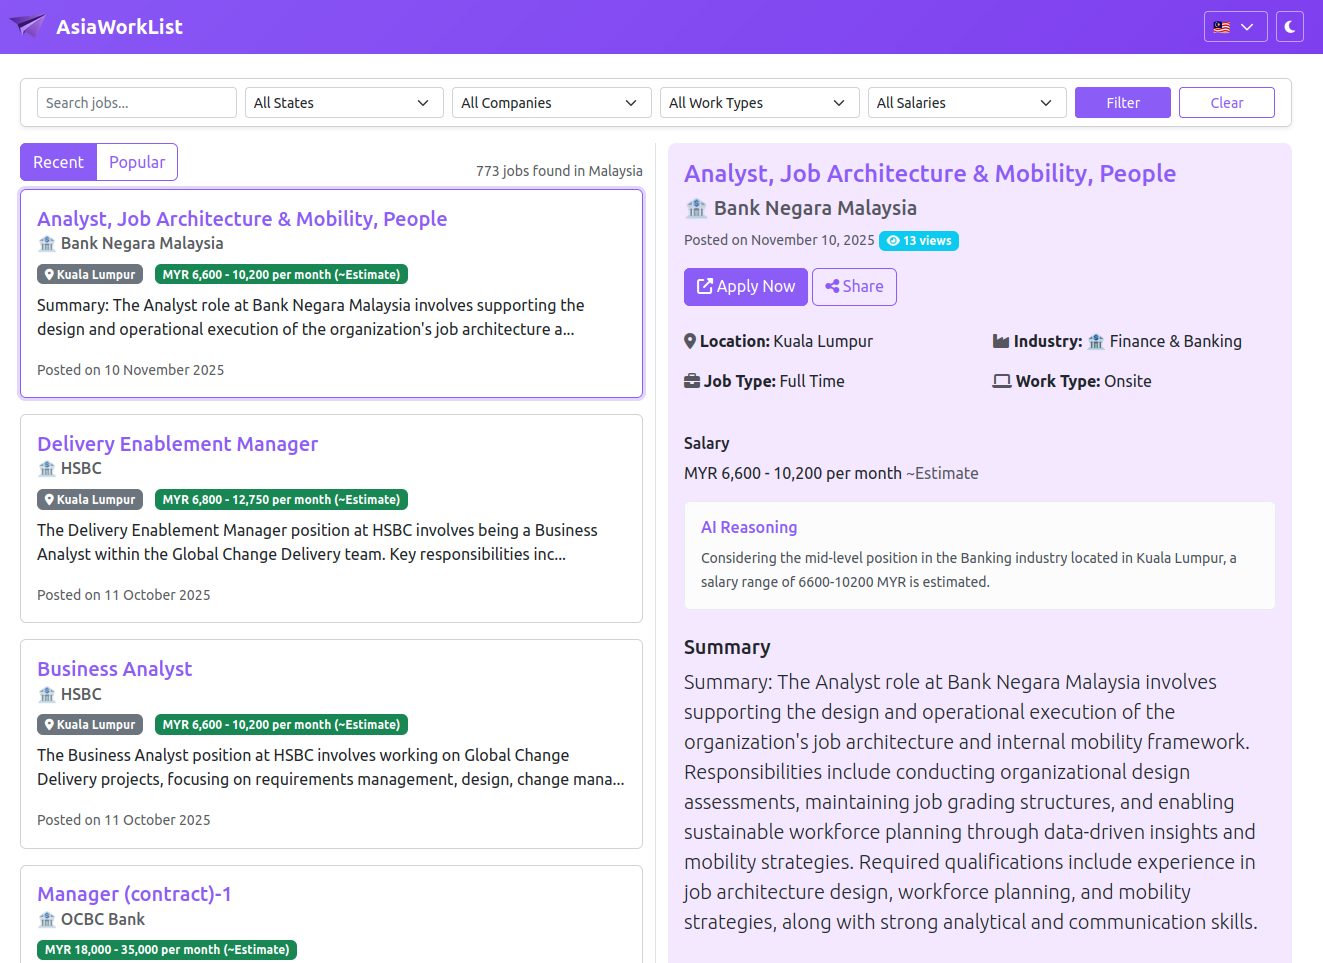Click Posted on 10 November 2025 in first card
The image size is (1323, 963).
(131, 370)
